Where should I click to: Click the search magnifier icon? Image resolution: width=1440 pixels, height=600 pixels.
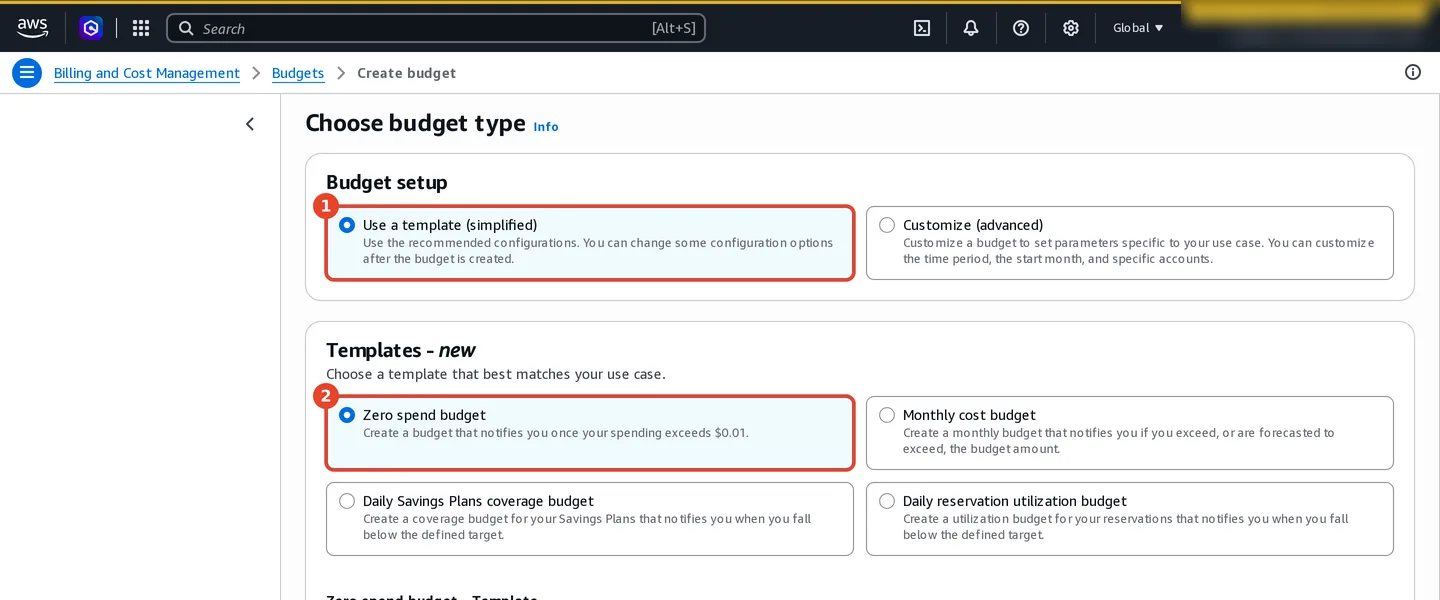pyautogui.click(x=186, y=28)
